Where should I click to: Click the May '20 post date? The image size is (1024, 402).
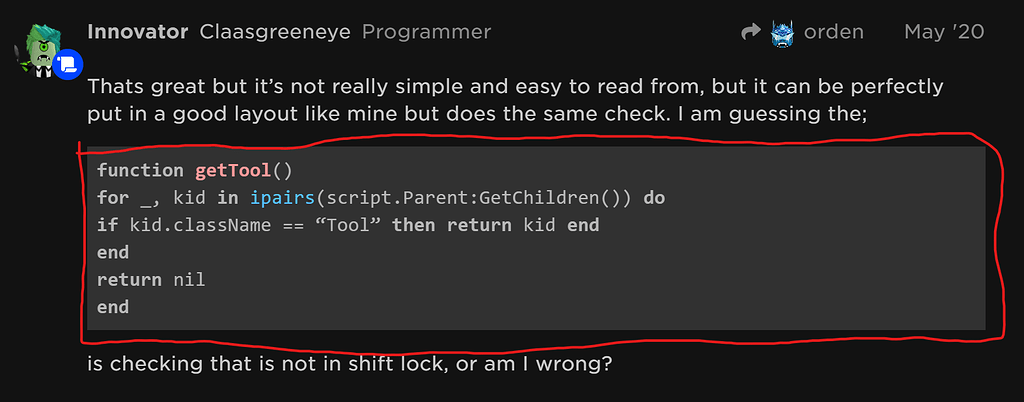tap(944, 32)
